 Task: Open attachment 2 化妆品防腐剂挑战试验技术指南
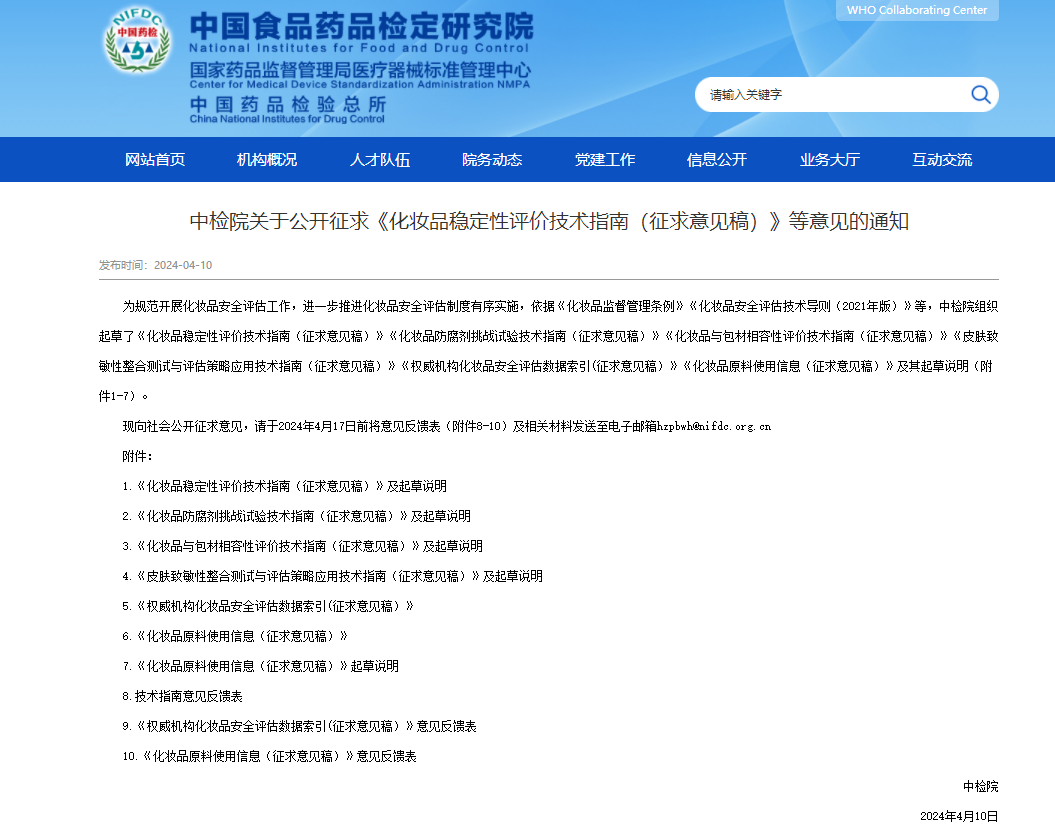[296, 516]
